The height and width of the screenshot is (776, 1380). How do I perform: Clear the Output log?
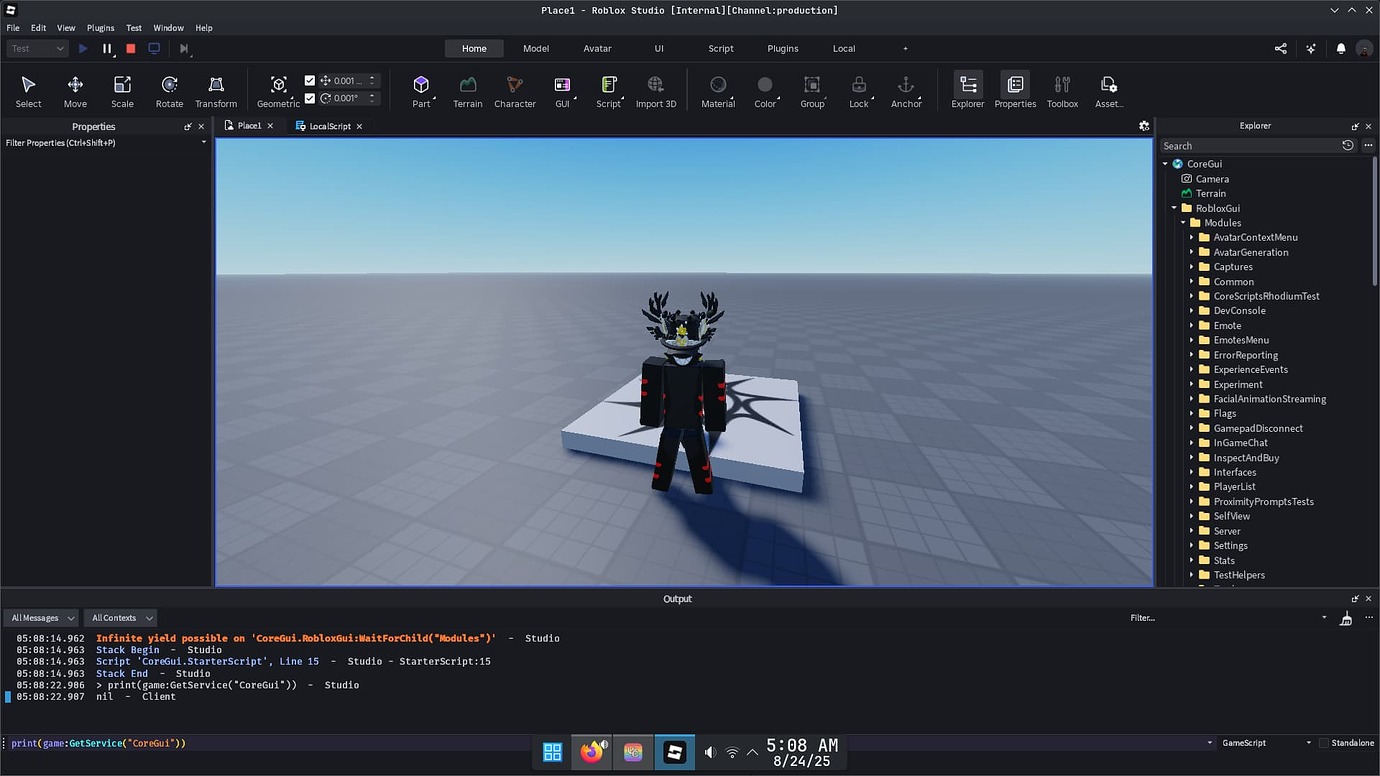pos(1346,618)
